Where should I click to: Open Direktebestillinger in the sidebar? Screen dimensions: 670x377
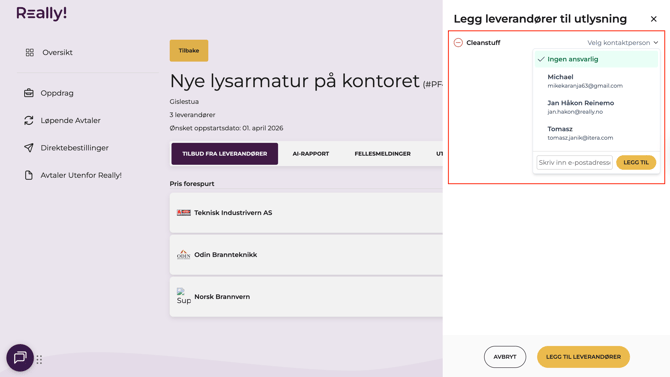point(74,148)
